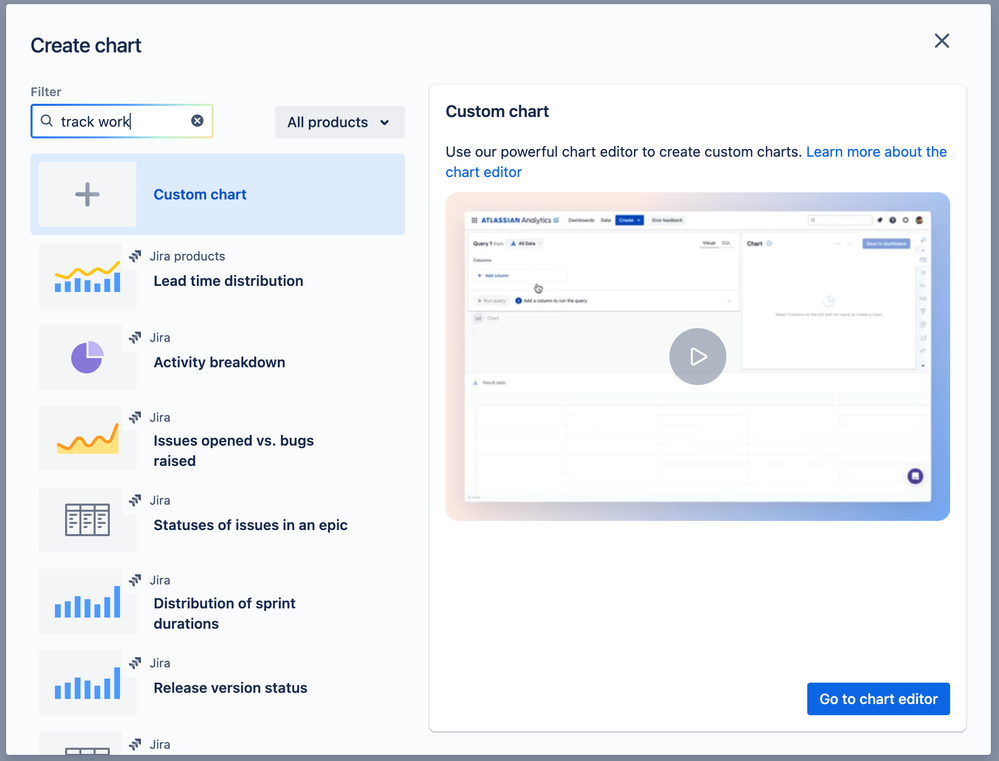Click the Go to chart editor button

[878, 699]
